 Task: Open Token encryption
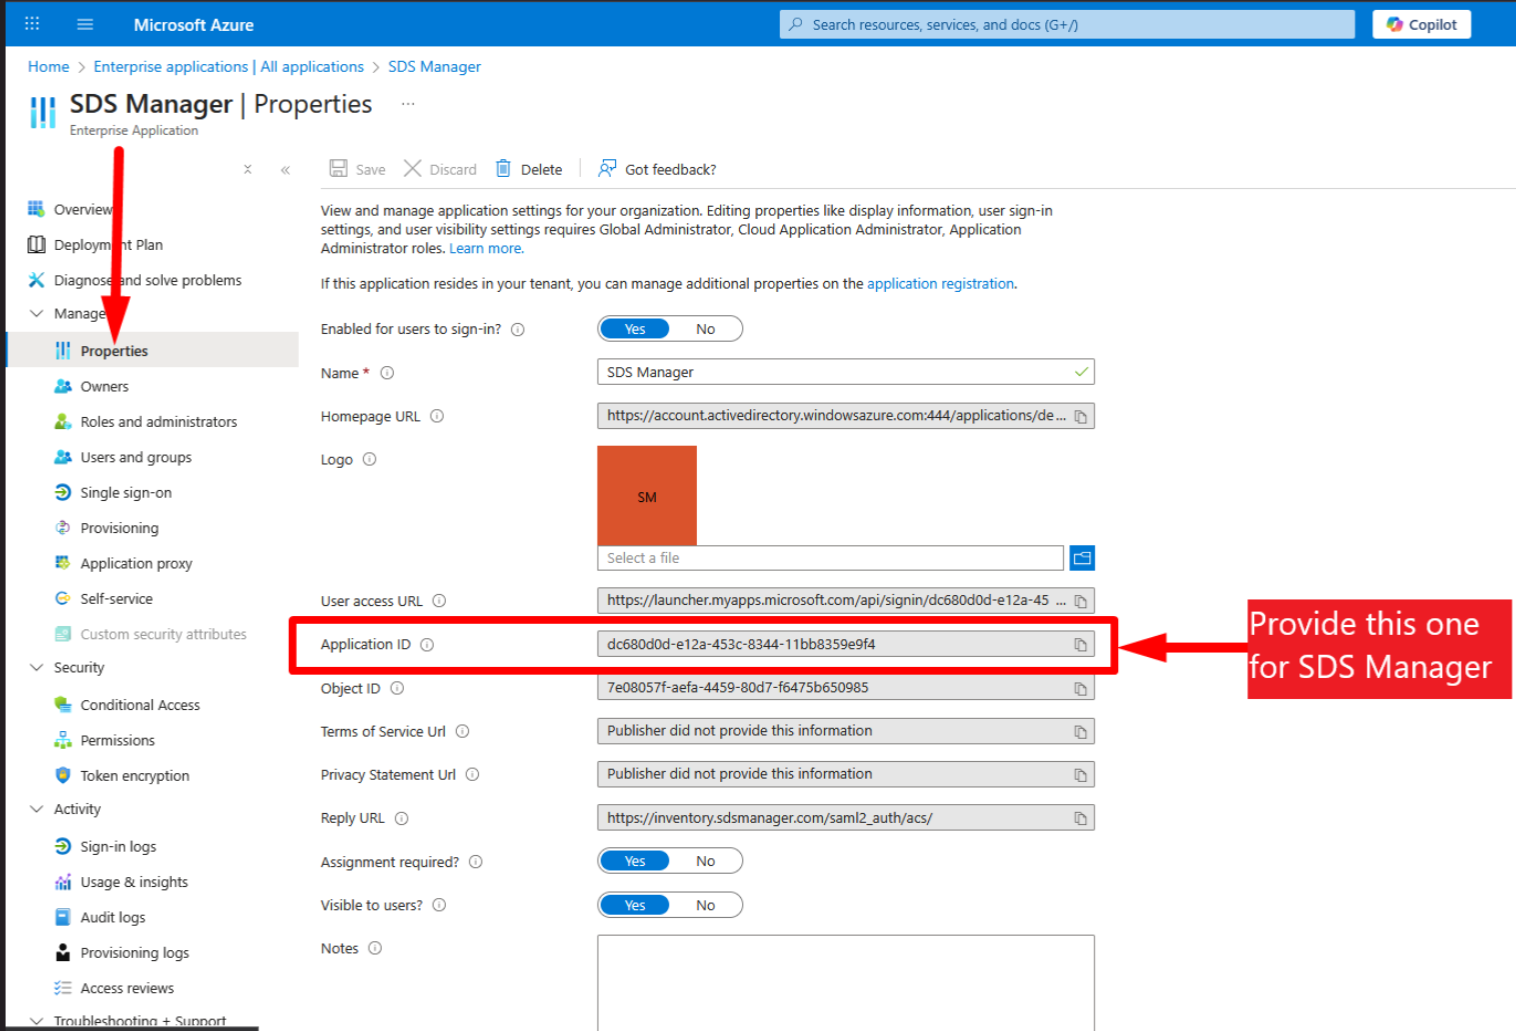click(x=134, y=775)
